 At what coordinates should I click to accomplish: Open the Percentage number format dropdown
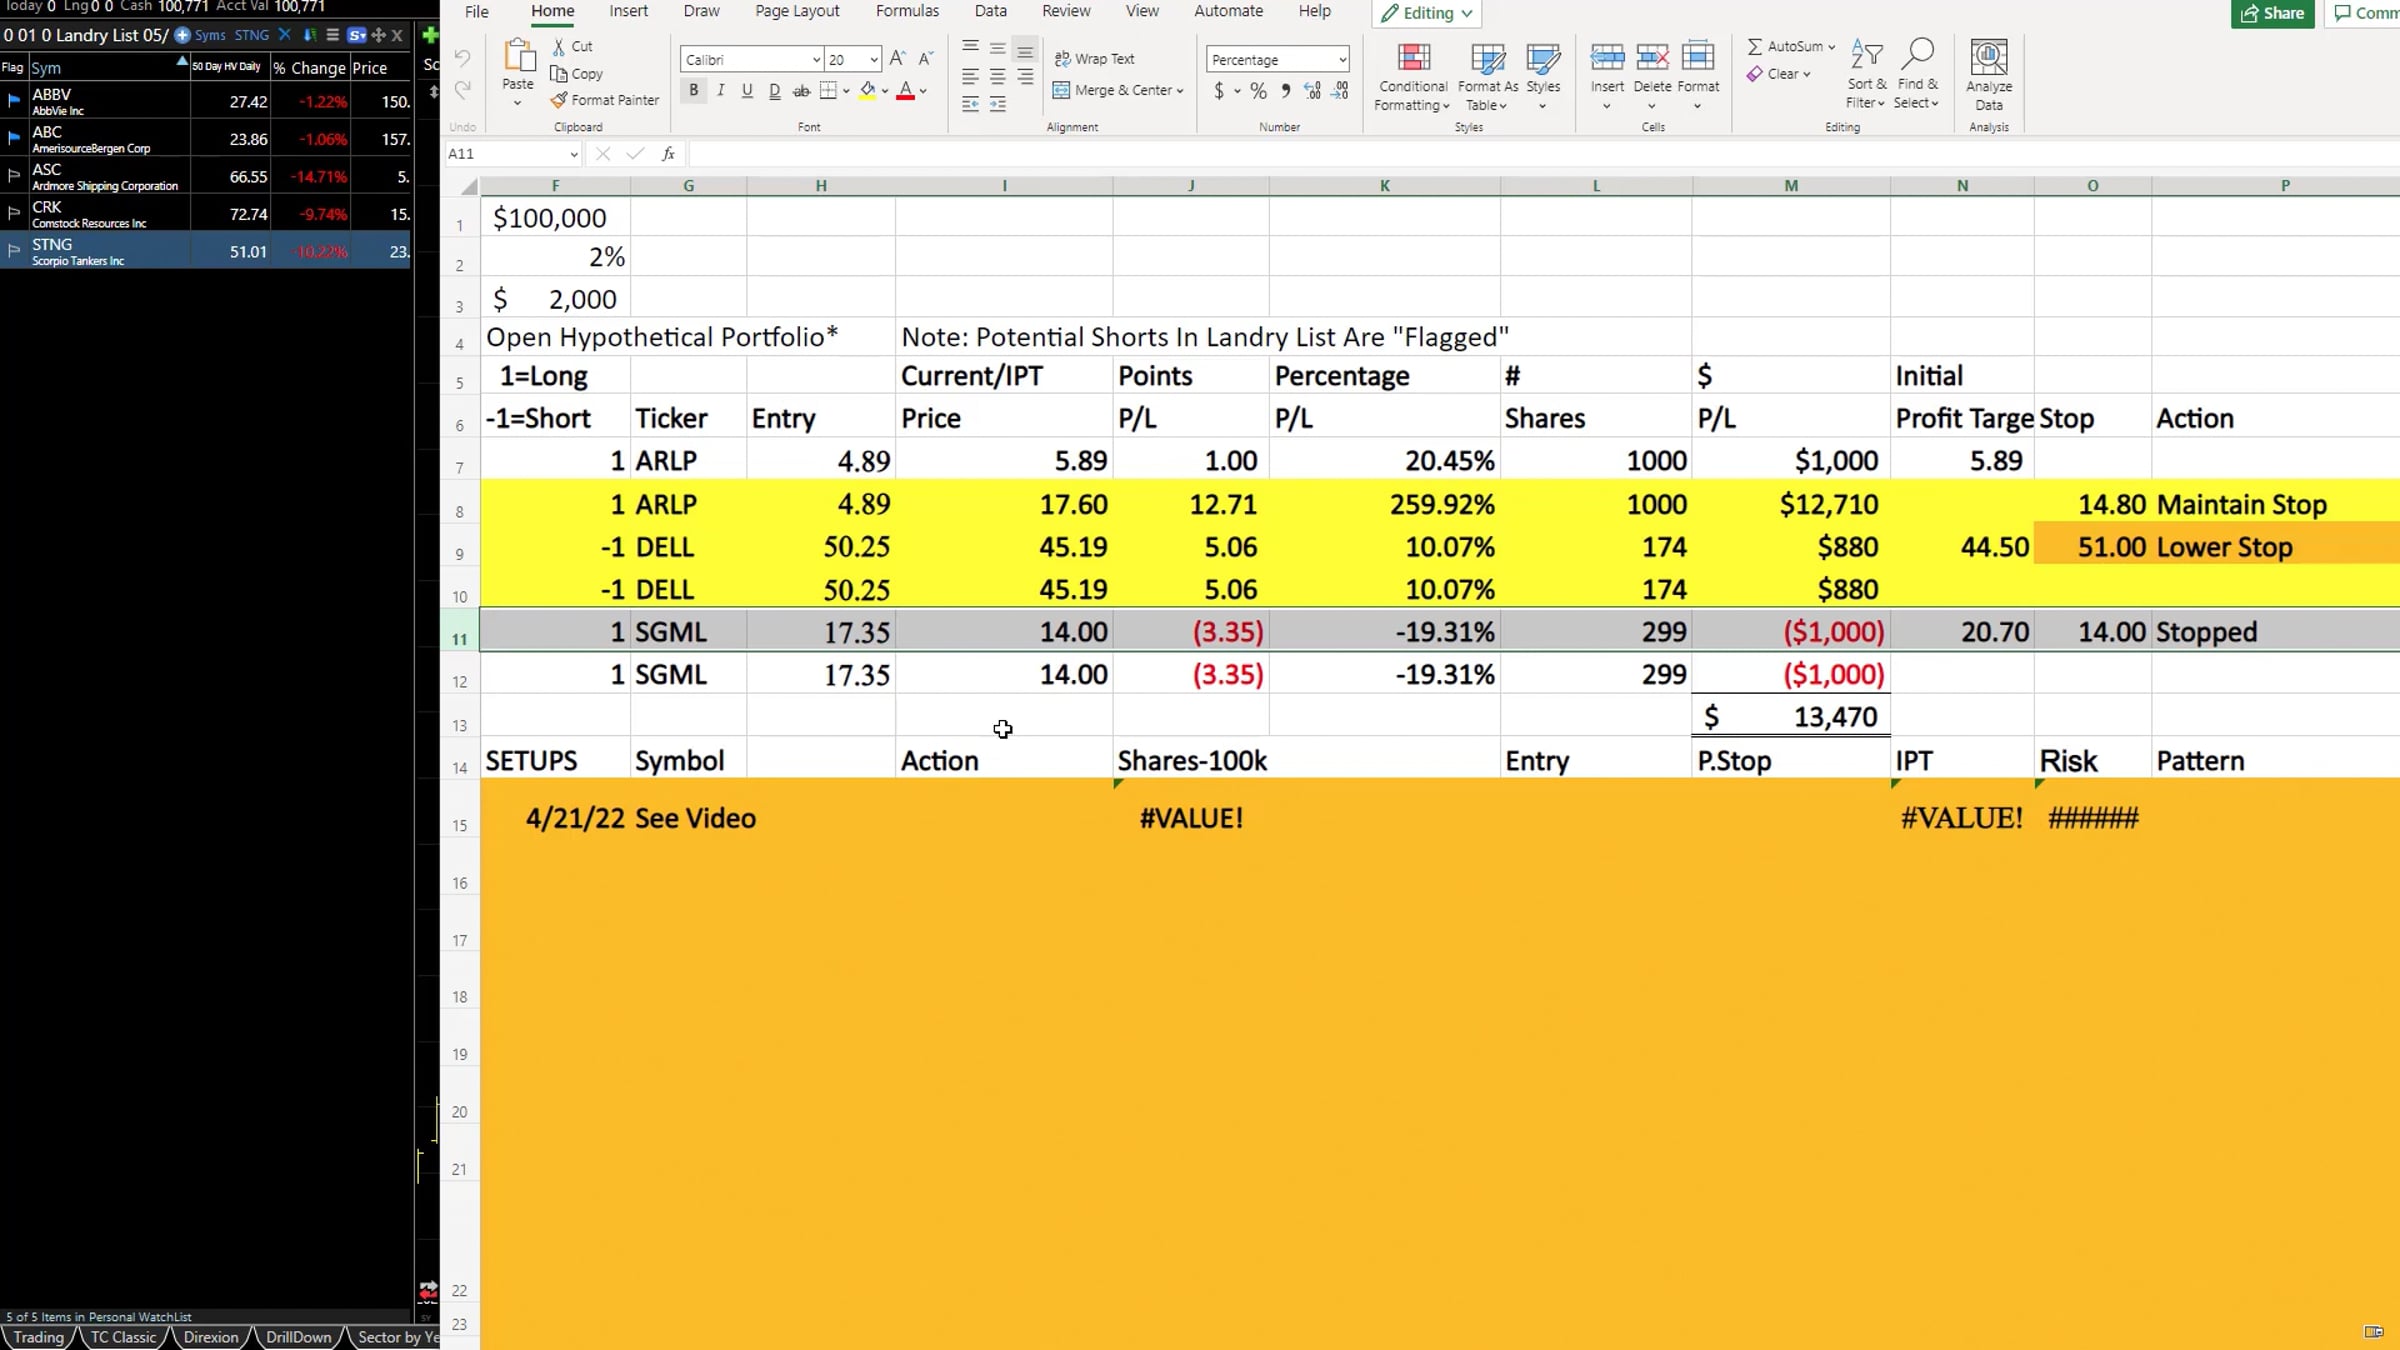click(1342, 60)
